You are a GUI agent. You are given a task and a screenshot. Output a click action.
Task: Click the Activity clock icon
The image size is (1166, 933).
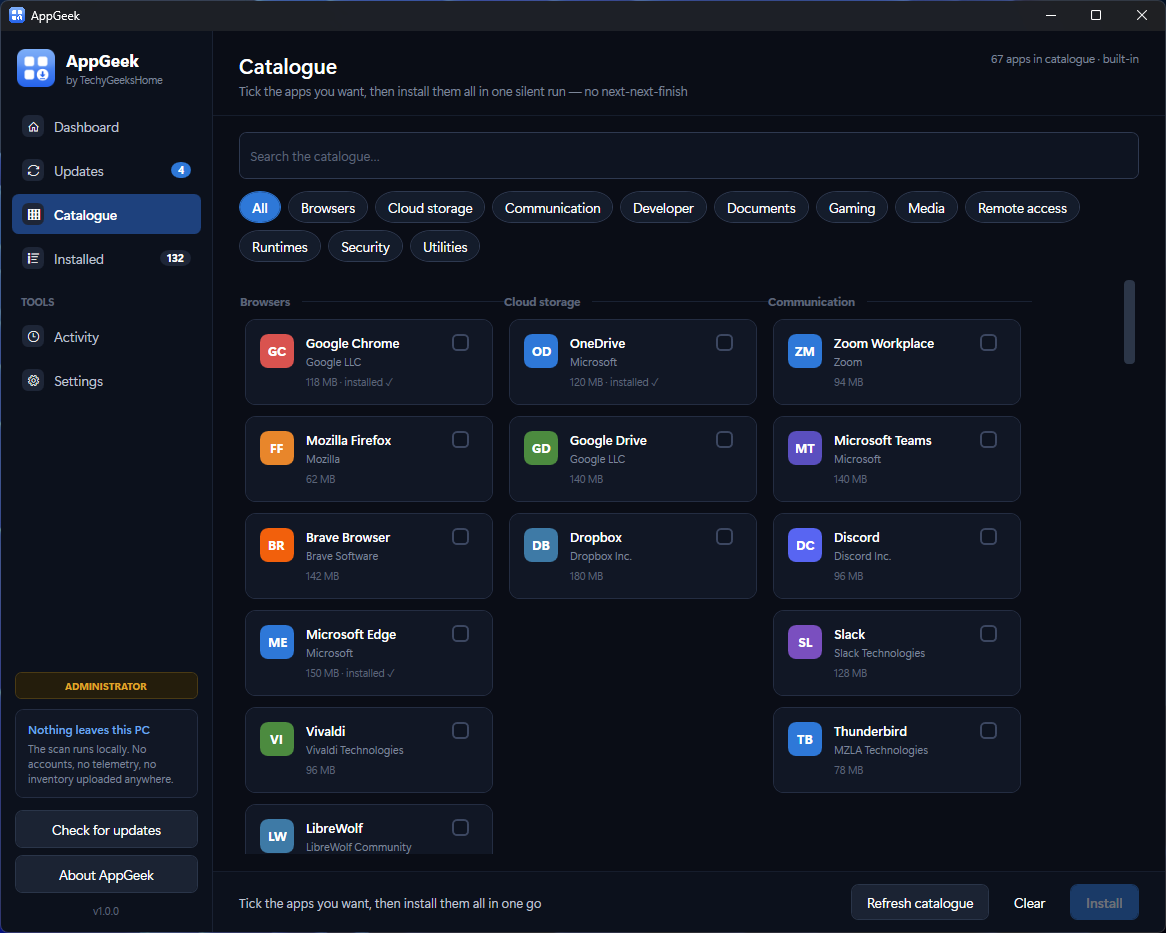(33, 337)
